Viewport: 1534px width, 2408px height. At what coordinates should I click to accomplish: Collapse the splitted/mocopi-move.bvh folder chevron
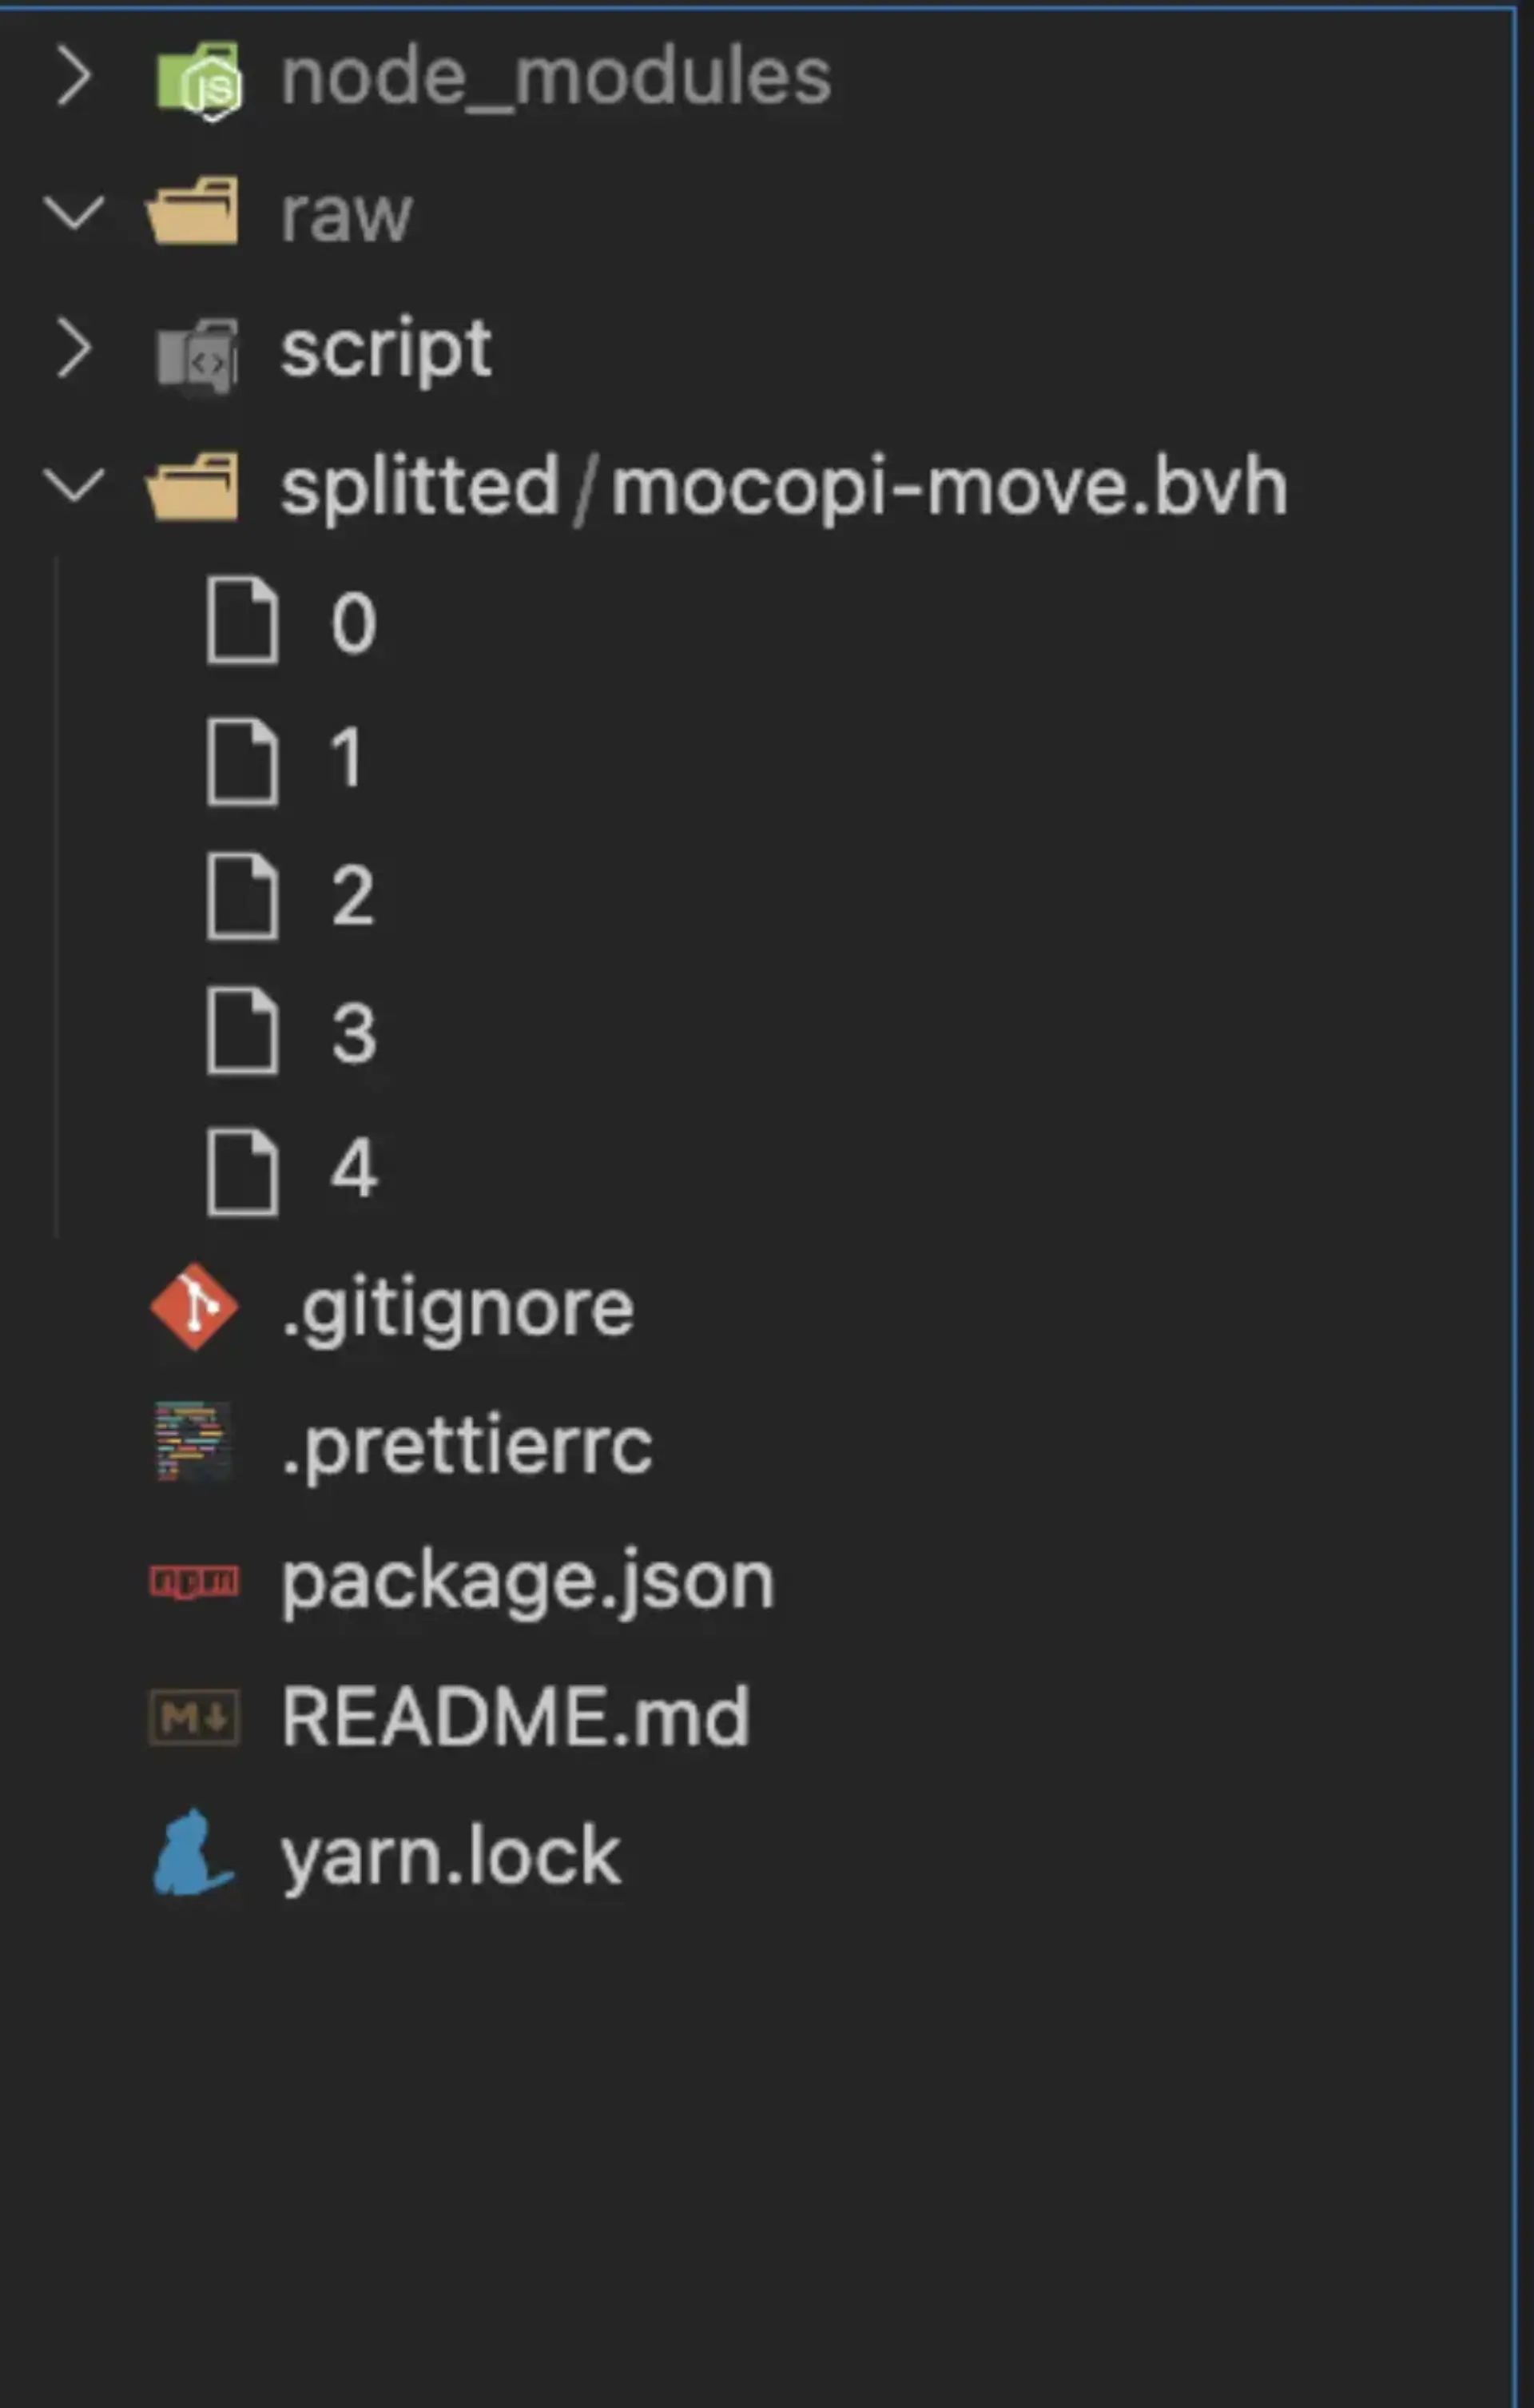(x=74, y=486)
